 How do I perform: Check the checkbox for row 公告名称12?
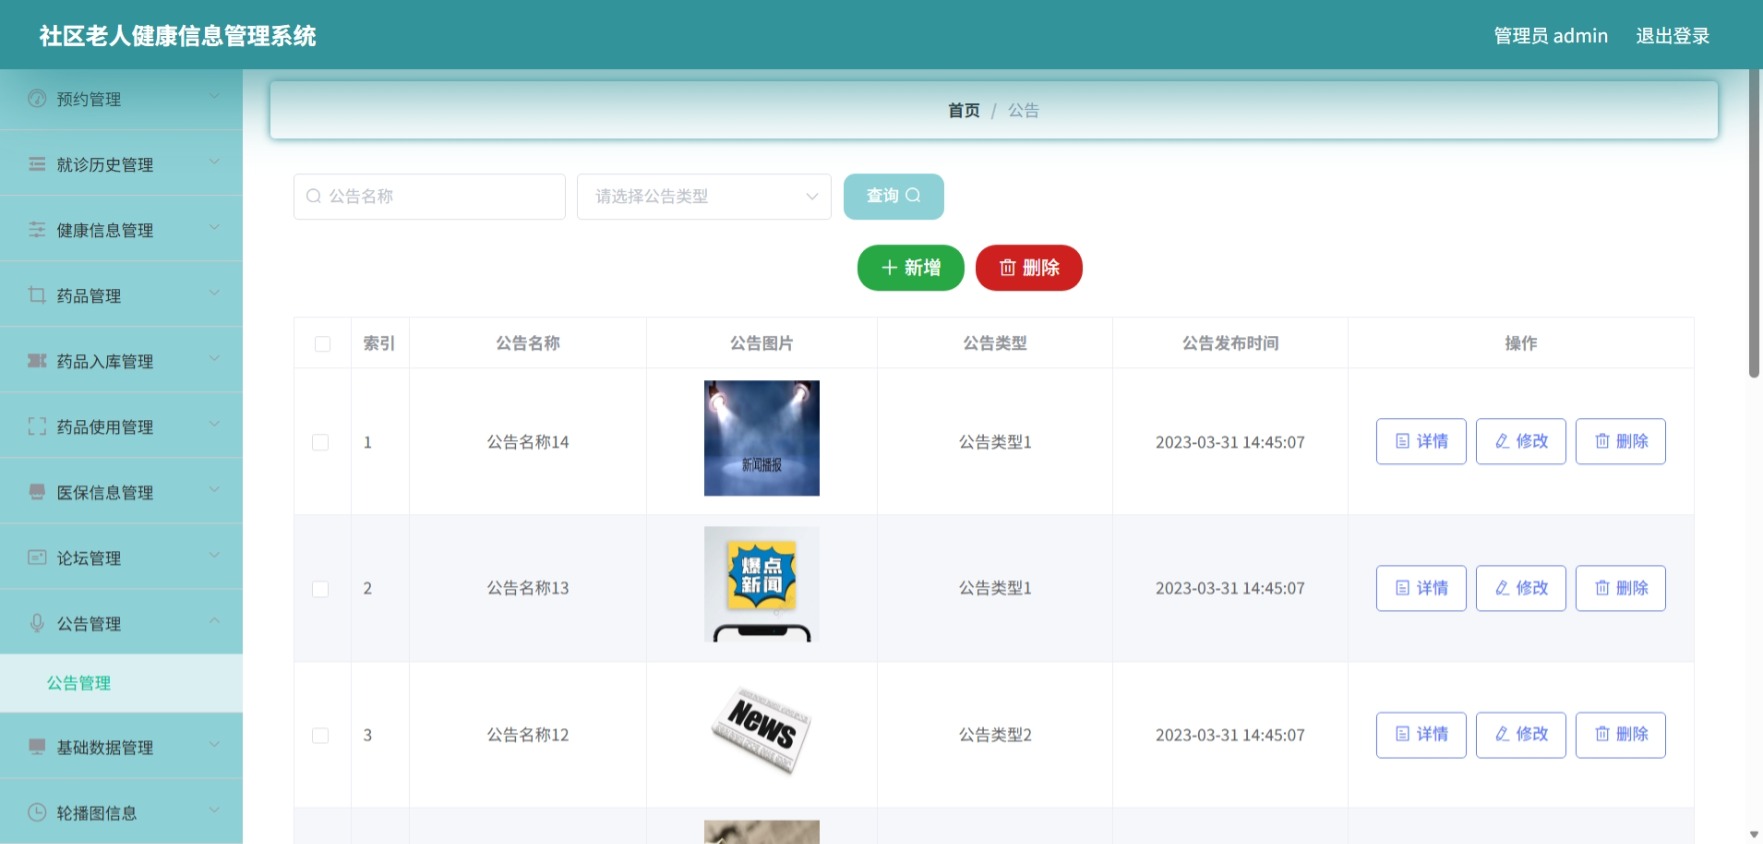(x=320, y=735)
